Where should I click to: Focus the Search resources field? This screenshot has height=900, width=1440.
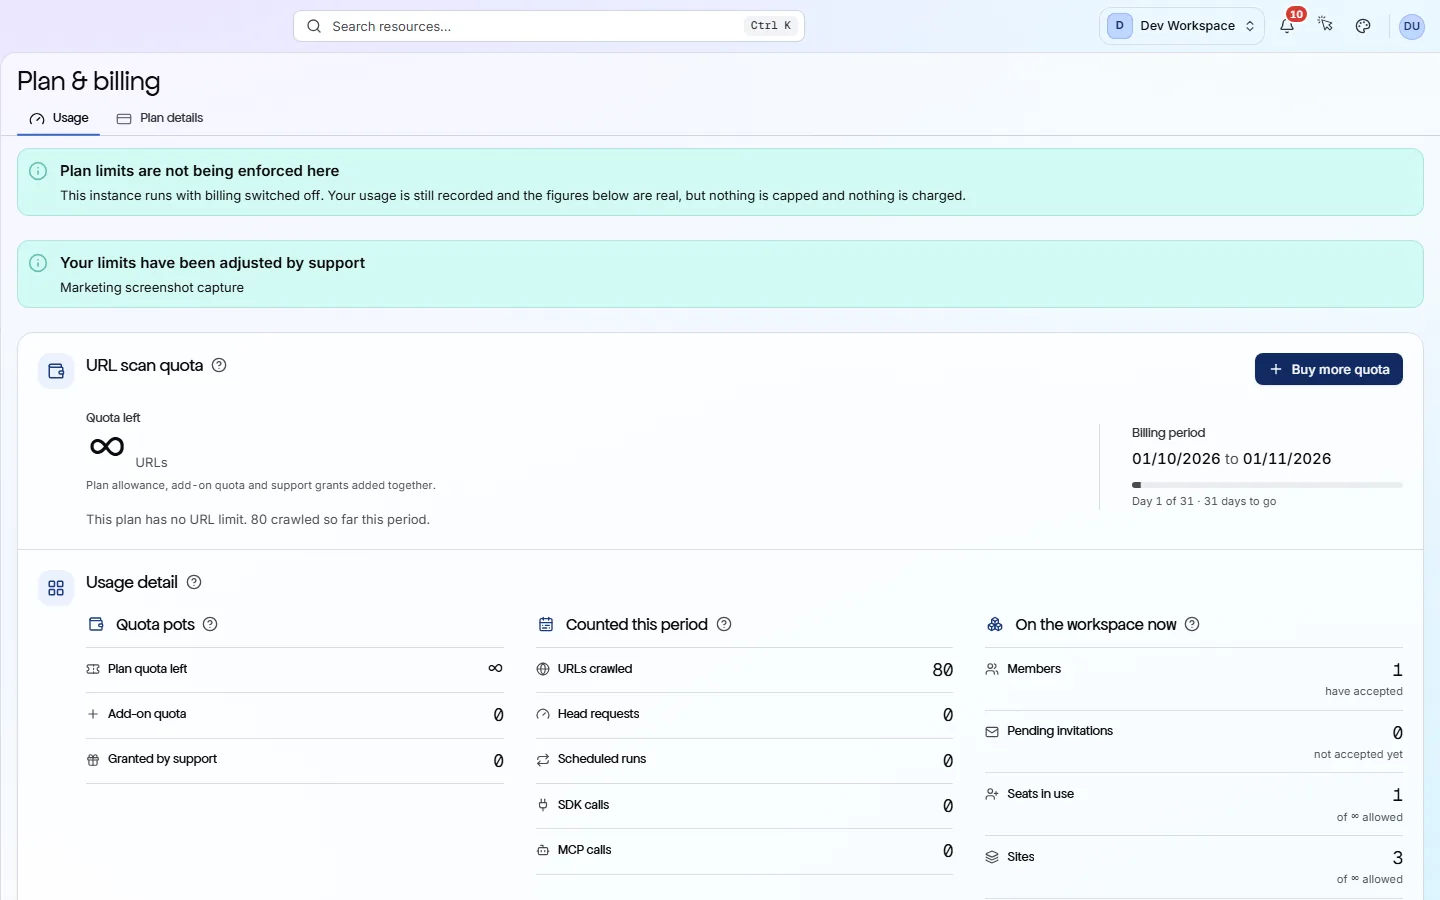(549, 26)
